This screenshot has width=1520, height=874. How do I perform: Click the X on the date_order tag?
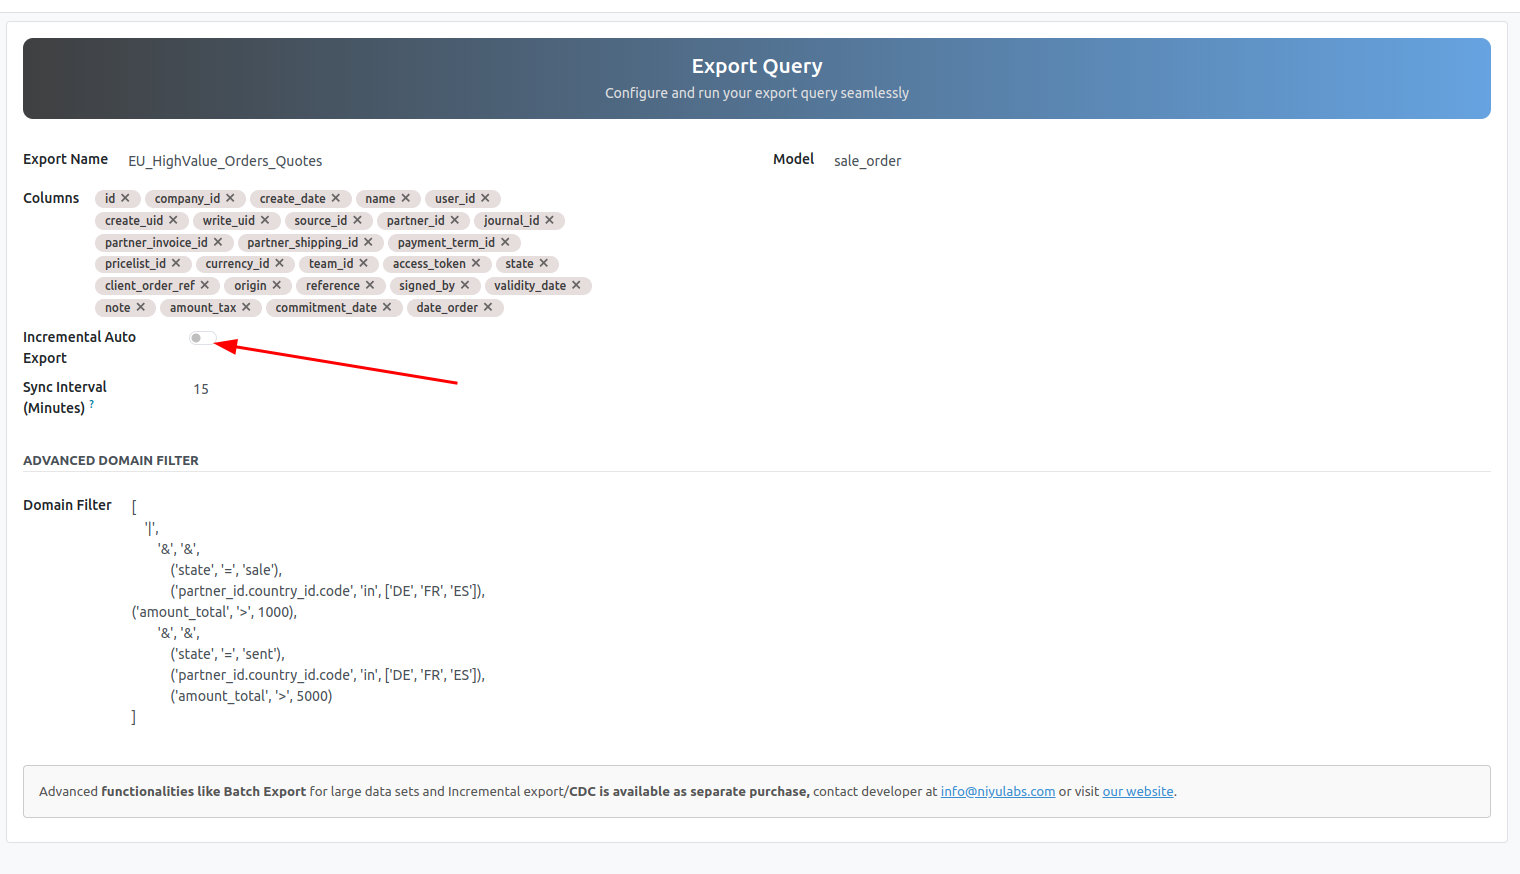pyautogui.click(x=488, y=307)
